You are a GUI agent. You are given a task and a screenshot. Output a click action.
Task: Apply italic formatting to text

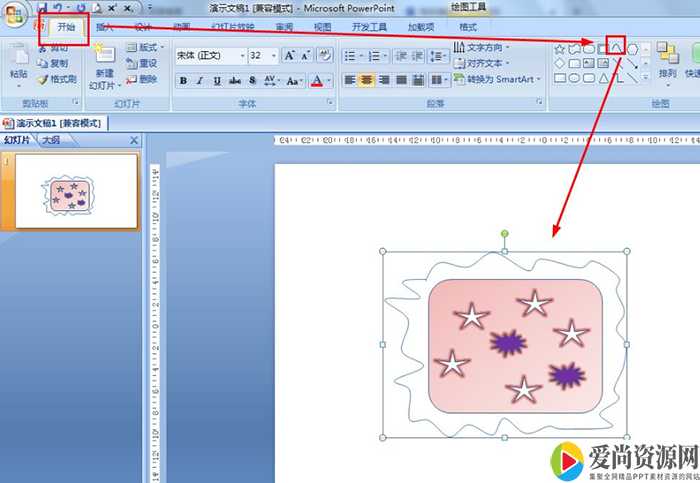click(x=200, y=80)
